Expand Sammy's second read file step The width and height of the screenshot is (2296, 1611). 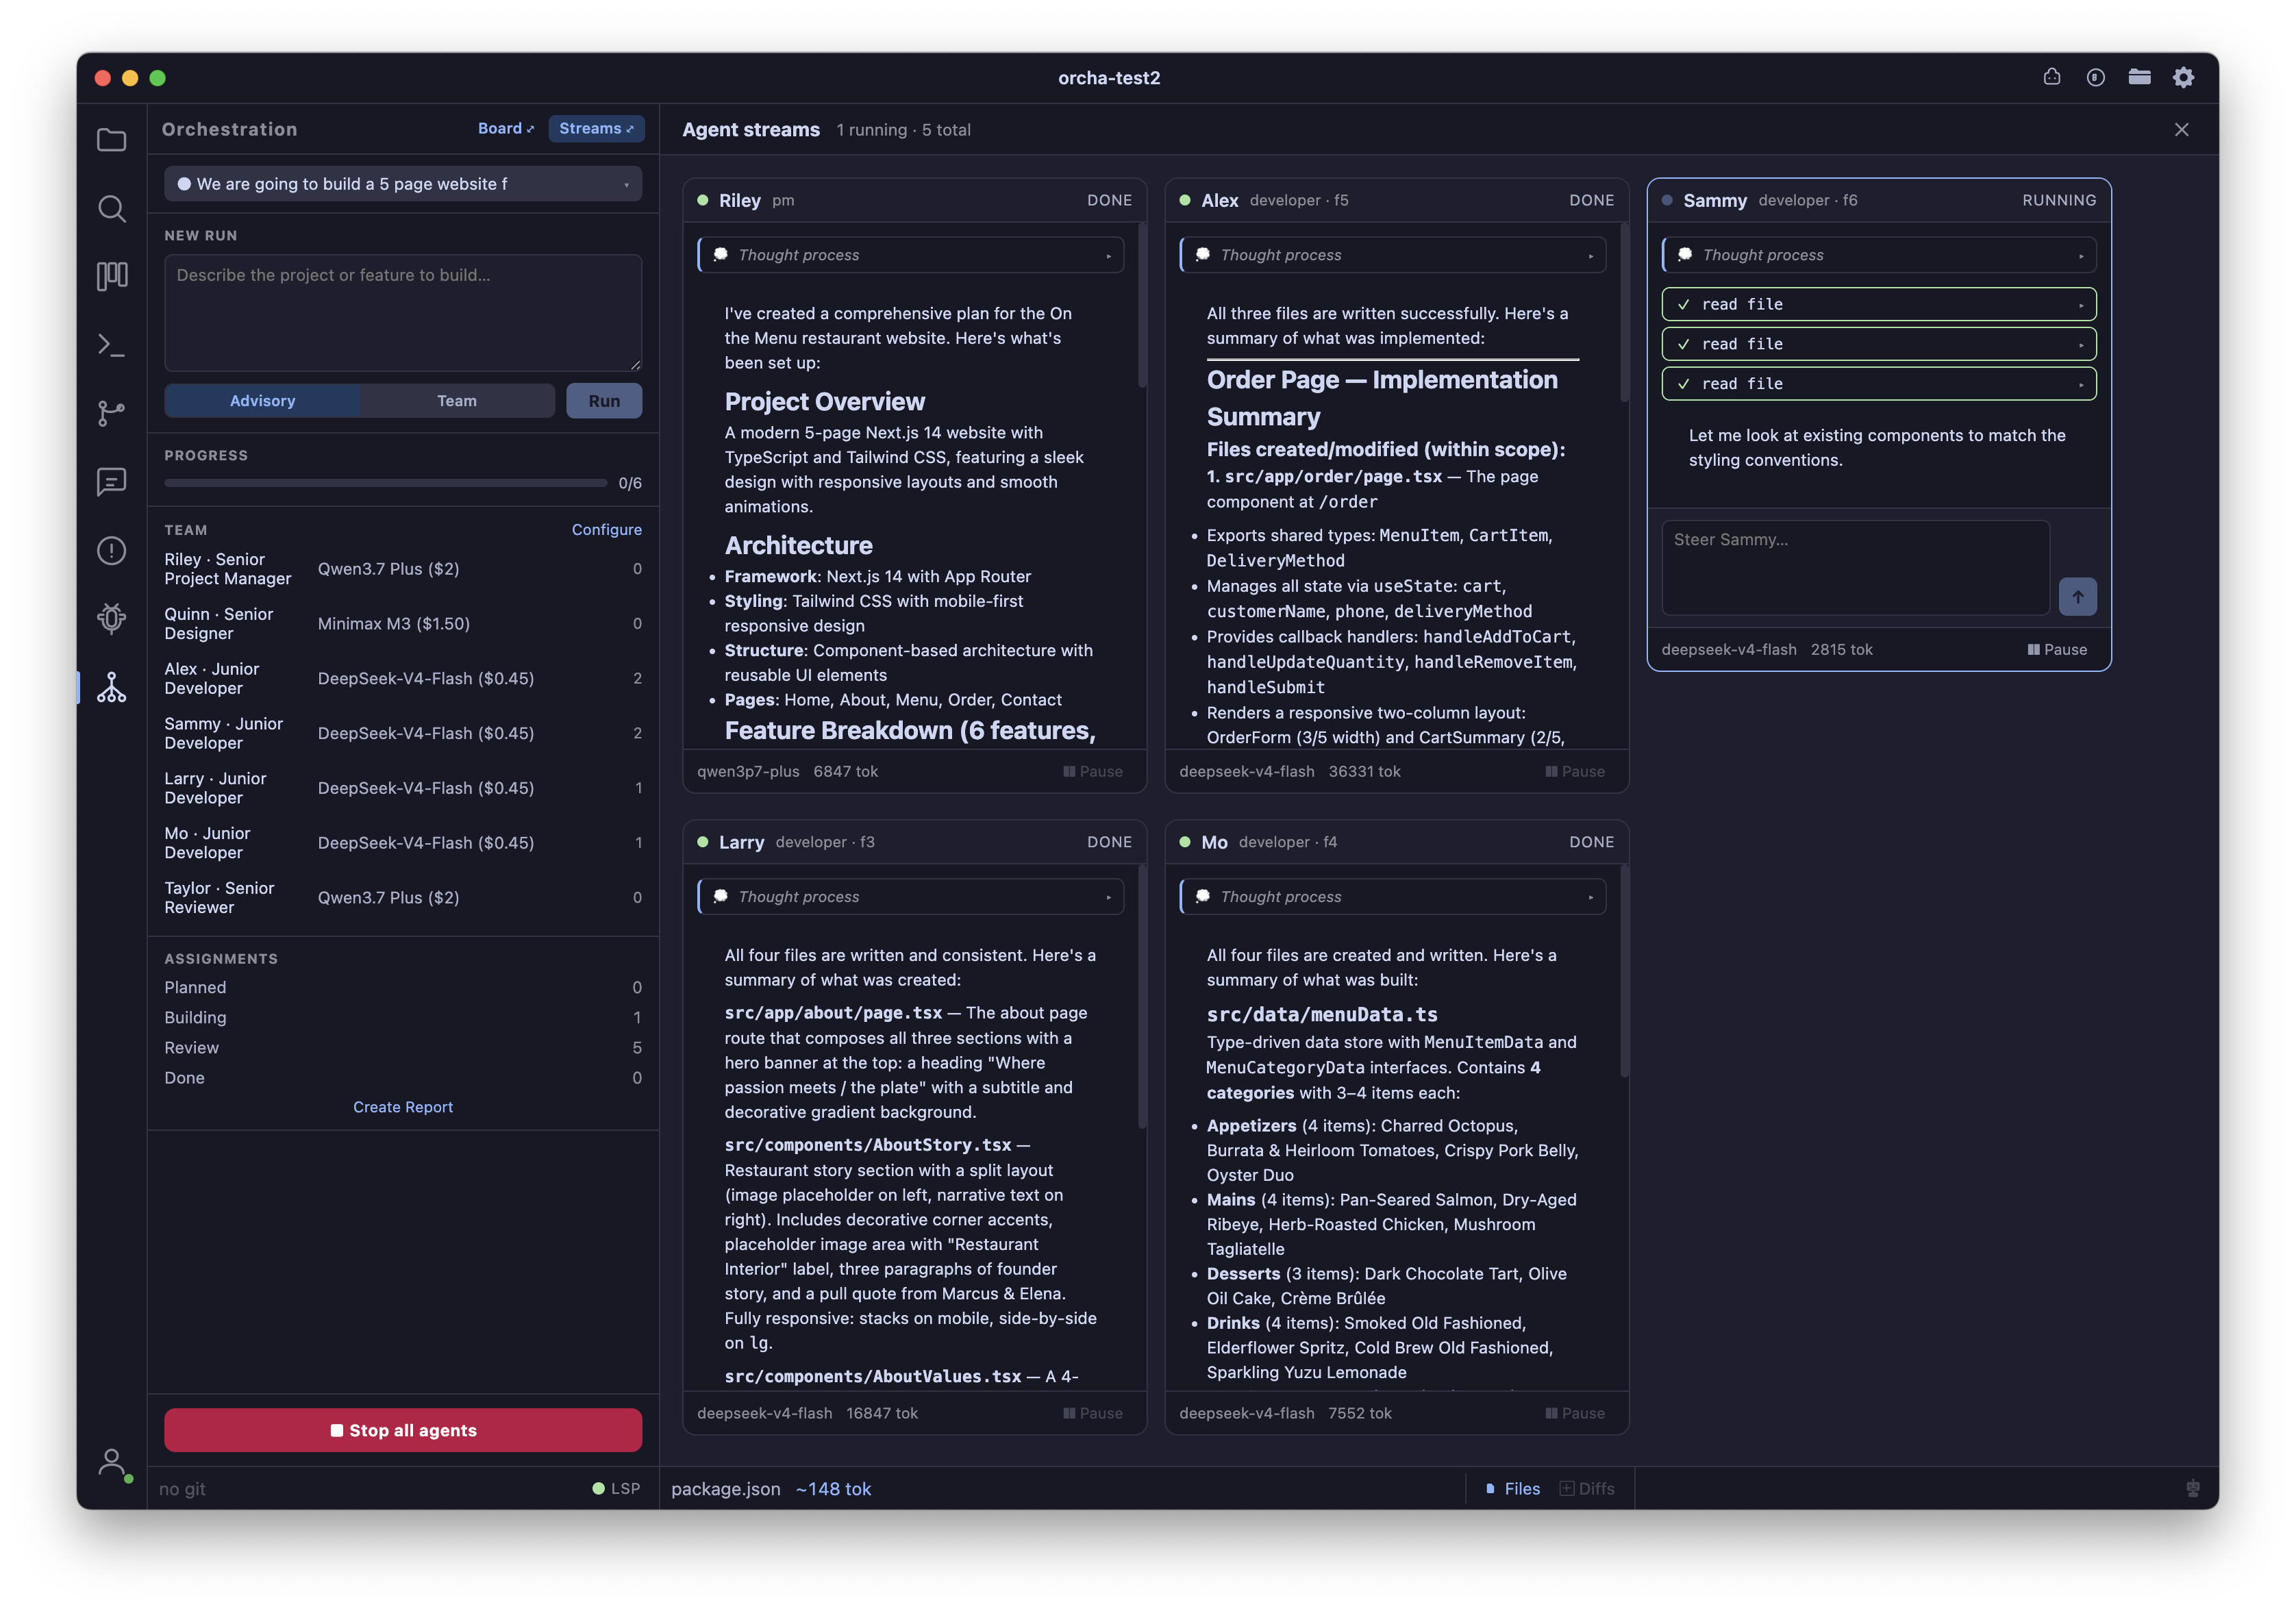click(x=1879, y=344)
